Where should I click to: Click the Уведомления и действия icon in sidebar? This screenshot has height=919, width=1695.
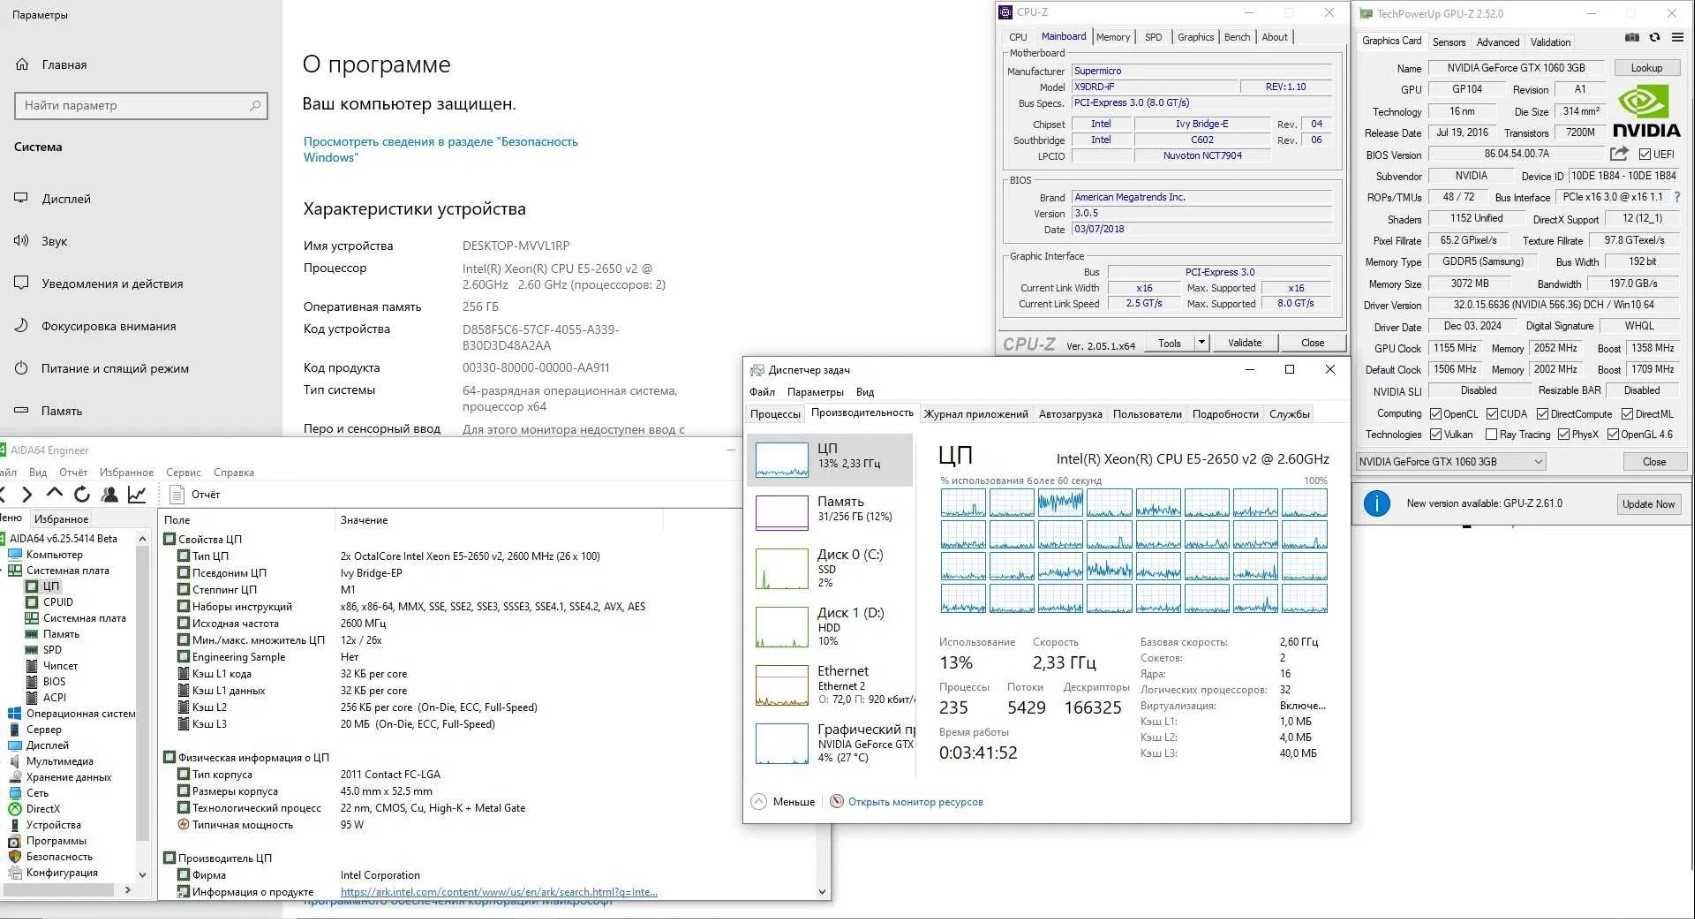(21, 283)
